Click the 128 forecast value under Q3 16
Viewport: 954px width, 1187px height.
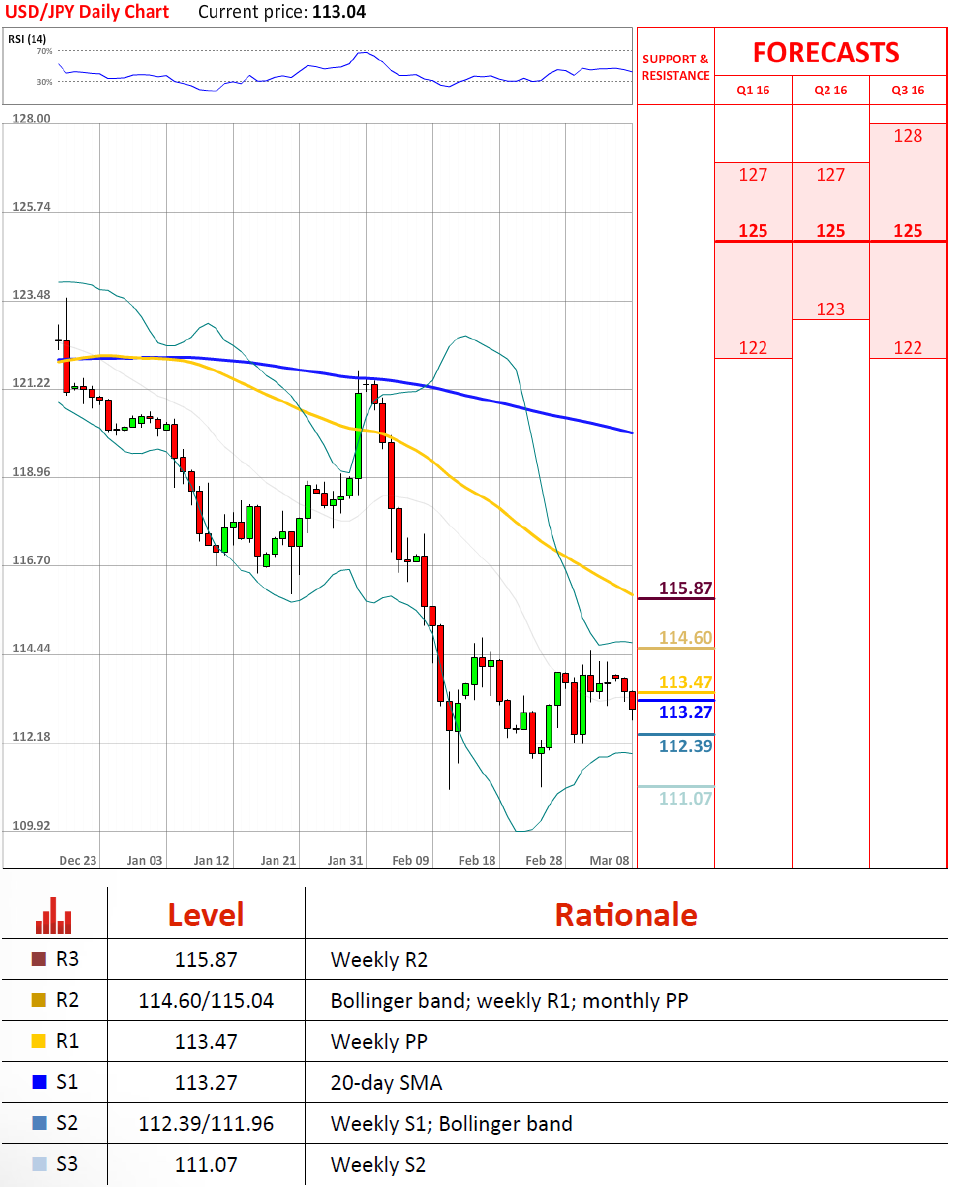(x=908, y=136)
